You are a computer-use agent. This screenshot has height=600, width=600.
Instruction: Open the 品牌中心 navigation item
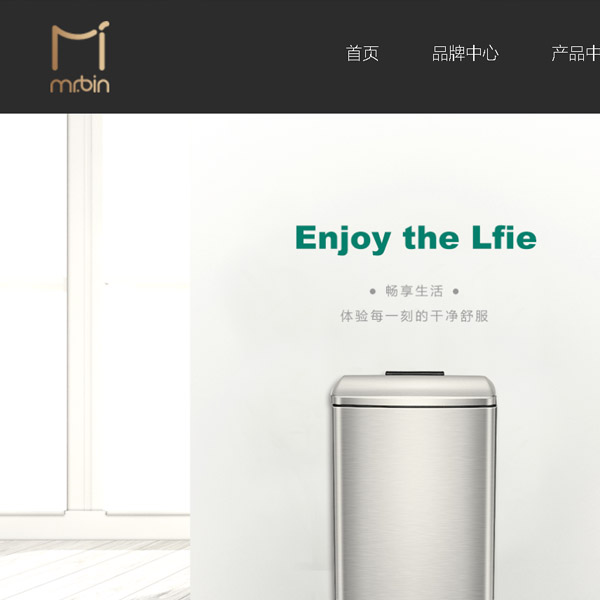pyautogui.click(x=465, y=53)
